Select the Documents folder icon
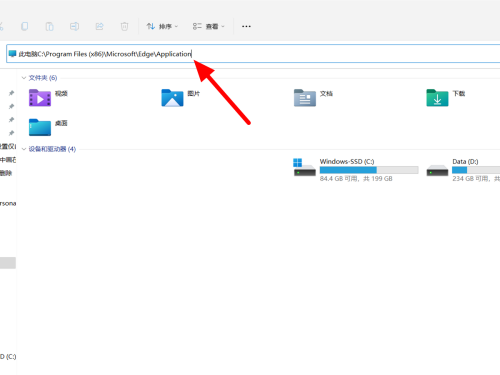The height and width of the screenshot is (375, 500). [x=305, y=98]
